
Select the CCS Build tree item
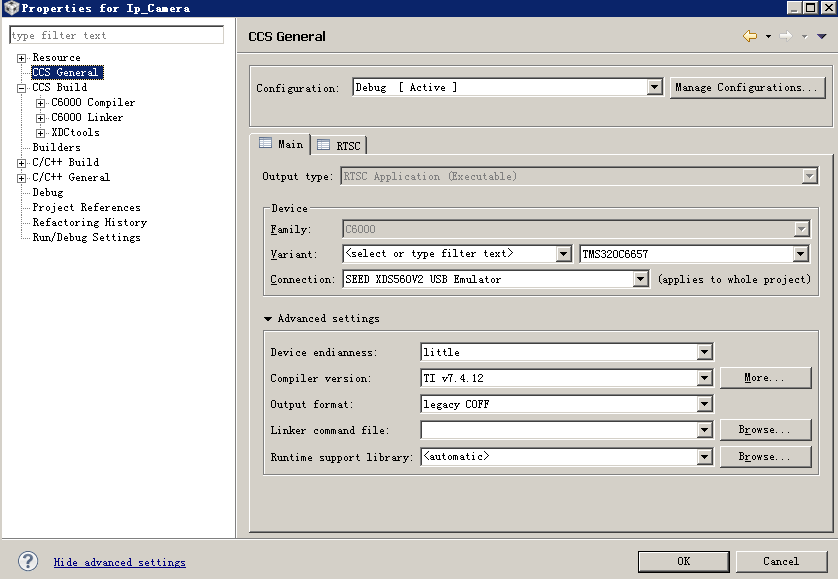point(59,87)
